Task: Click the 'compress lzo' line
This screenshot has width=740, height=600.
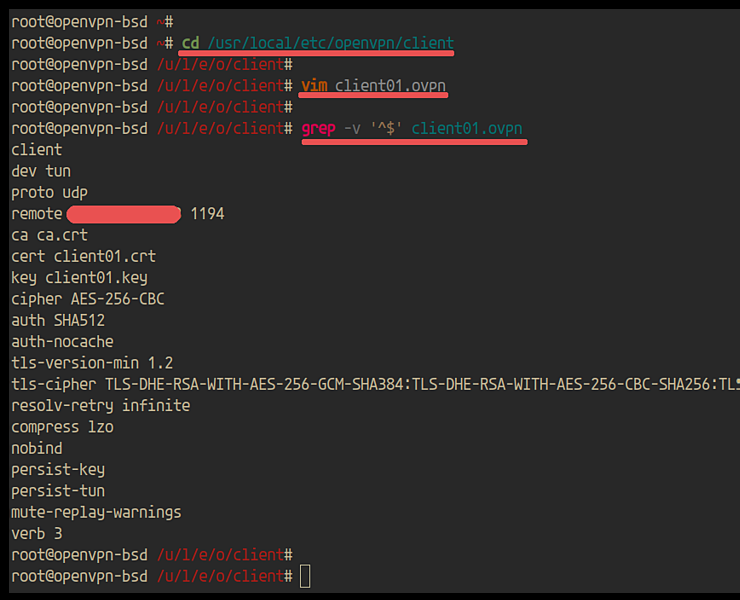Action: [62, 427]
